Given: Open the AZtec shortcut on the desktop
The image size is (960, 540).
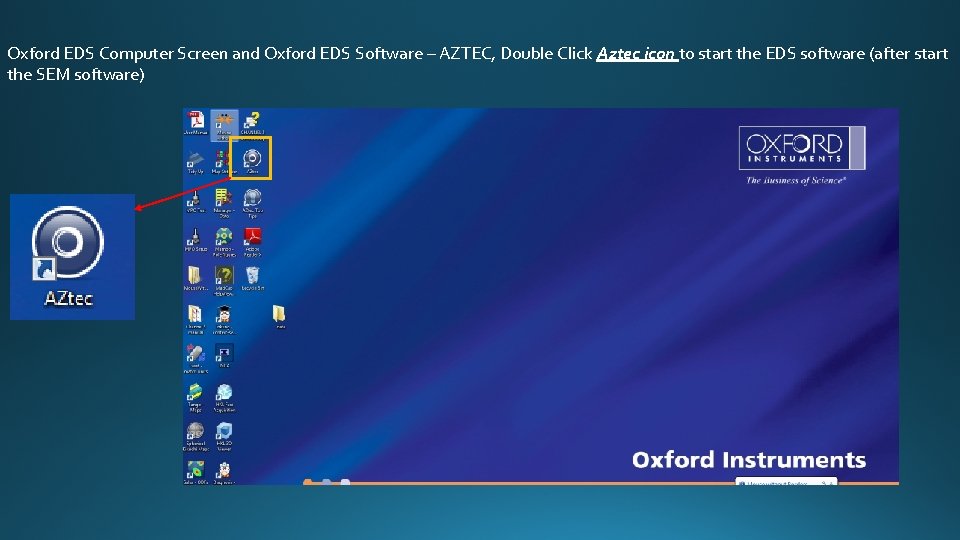Looking at the screenshot, I should coord(252,159).
